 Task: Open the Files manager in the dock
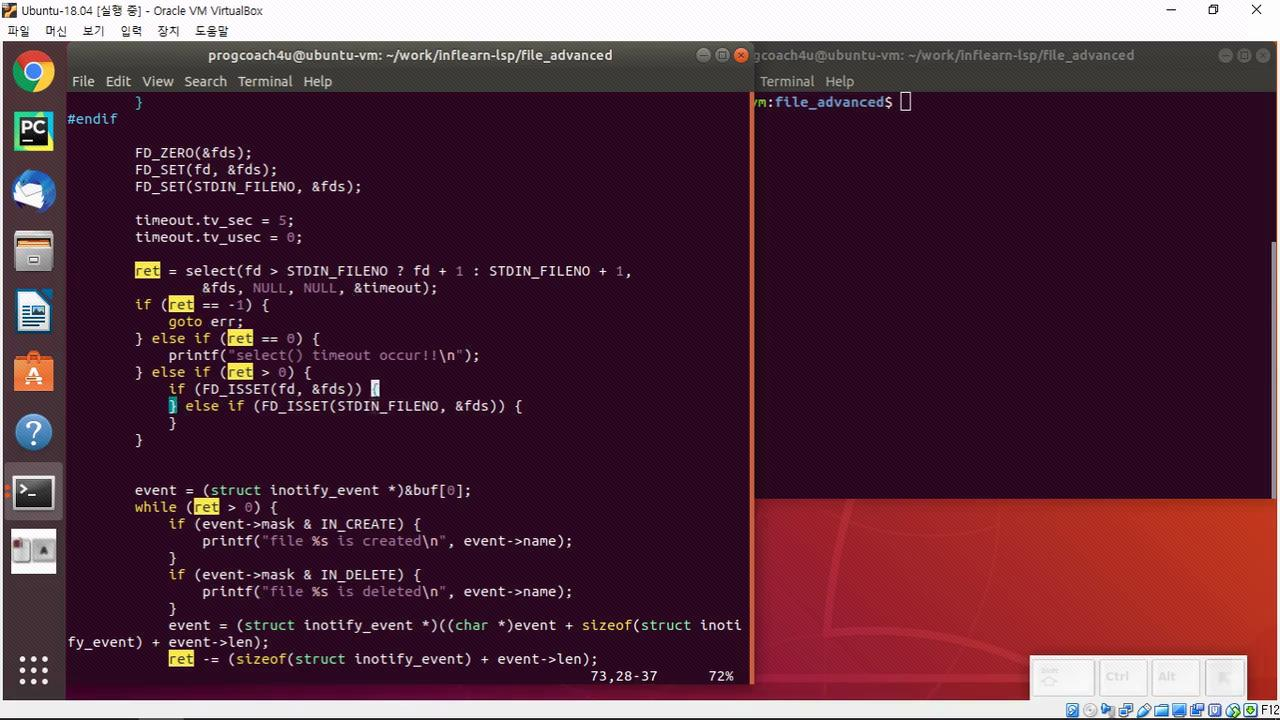pyautogui.click(x=33, y=251)
